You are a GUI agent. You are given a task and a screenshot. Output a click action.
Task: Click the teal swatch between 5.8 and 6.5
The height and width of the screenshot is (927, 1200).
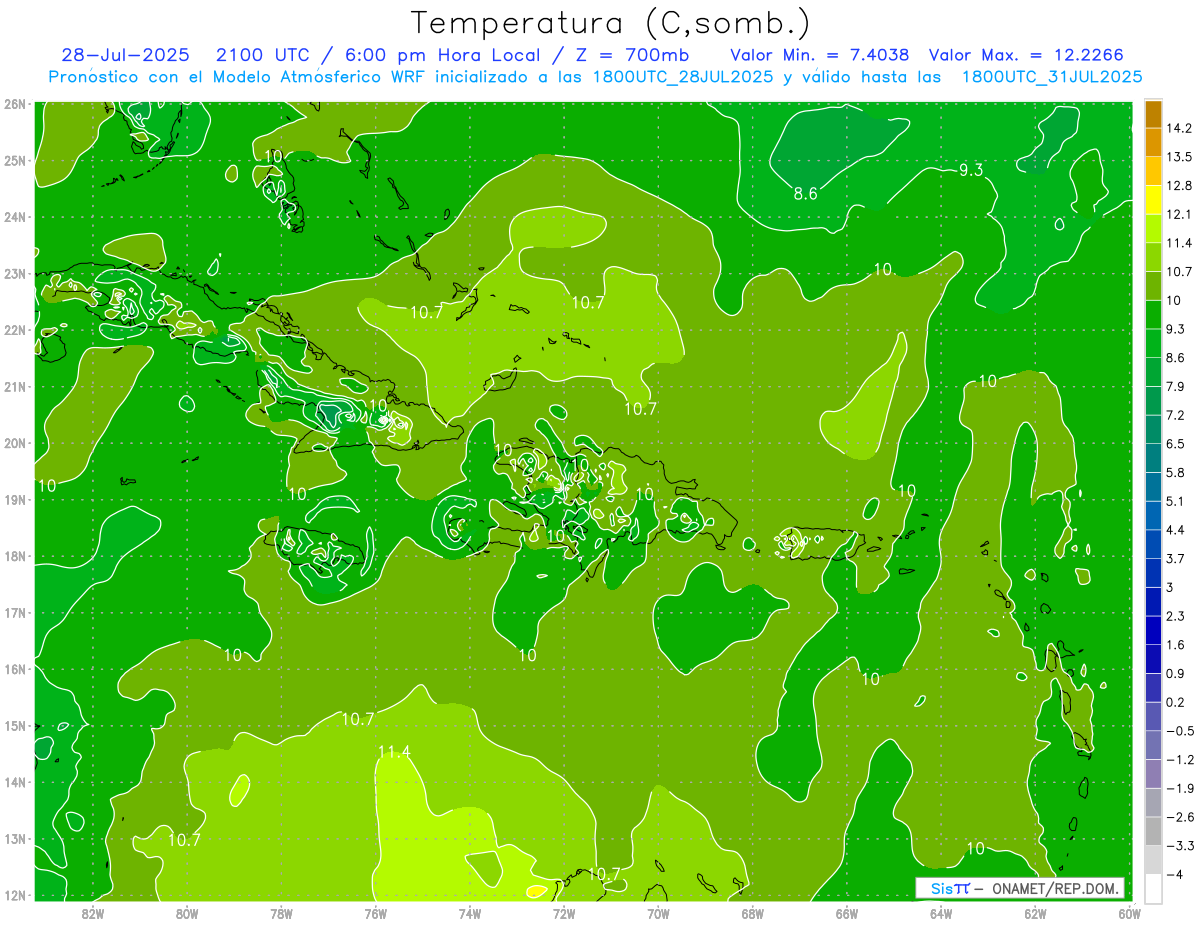[1152, 457]
